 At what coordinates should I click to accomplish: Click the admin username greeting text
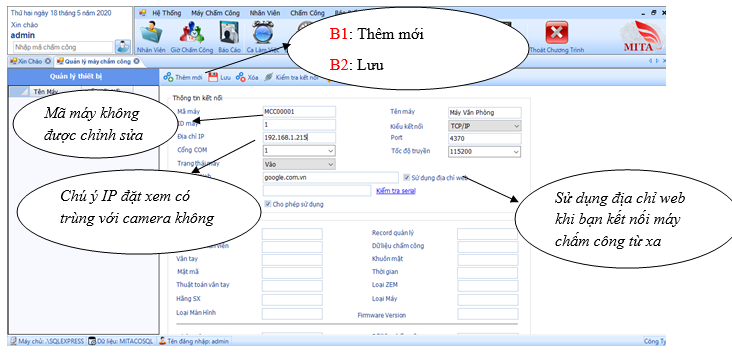click(22, 35)
